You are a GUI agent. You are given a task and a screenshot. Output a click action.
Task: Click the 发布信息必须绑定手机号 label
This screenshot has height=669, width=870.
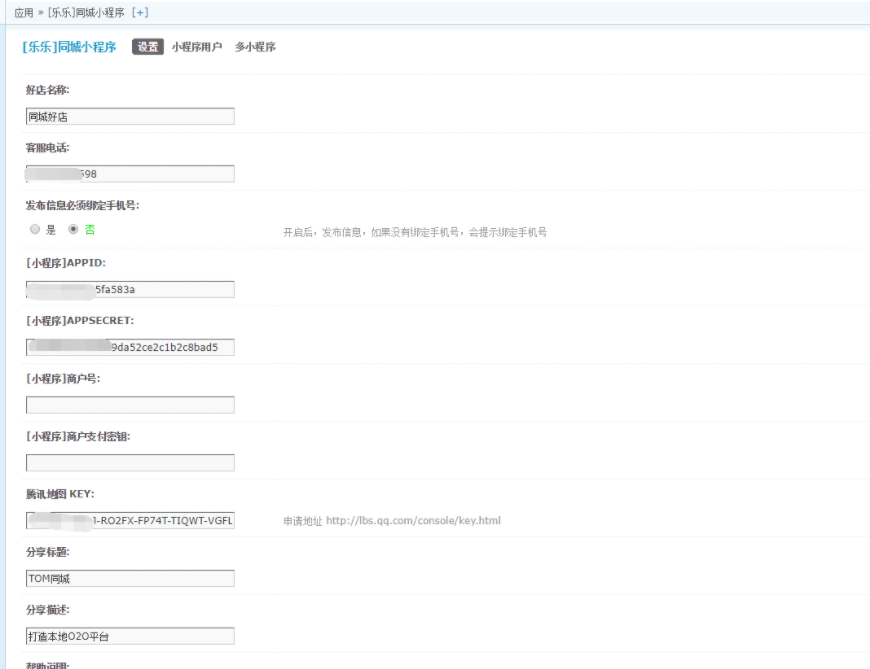(82, 205)
